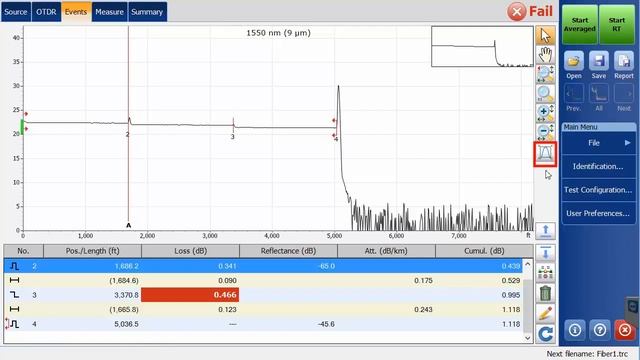This screenshot has width=640, height=360.
Task: Click the No. column header
Action: pyautogui.click(x=23, y=251)
